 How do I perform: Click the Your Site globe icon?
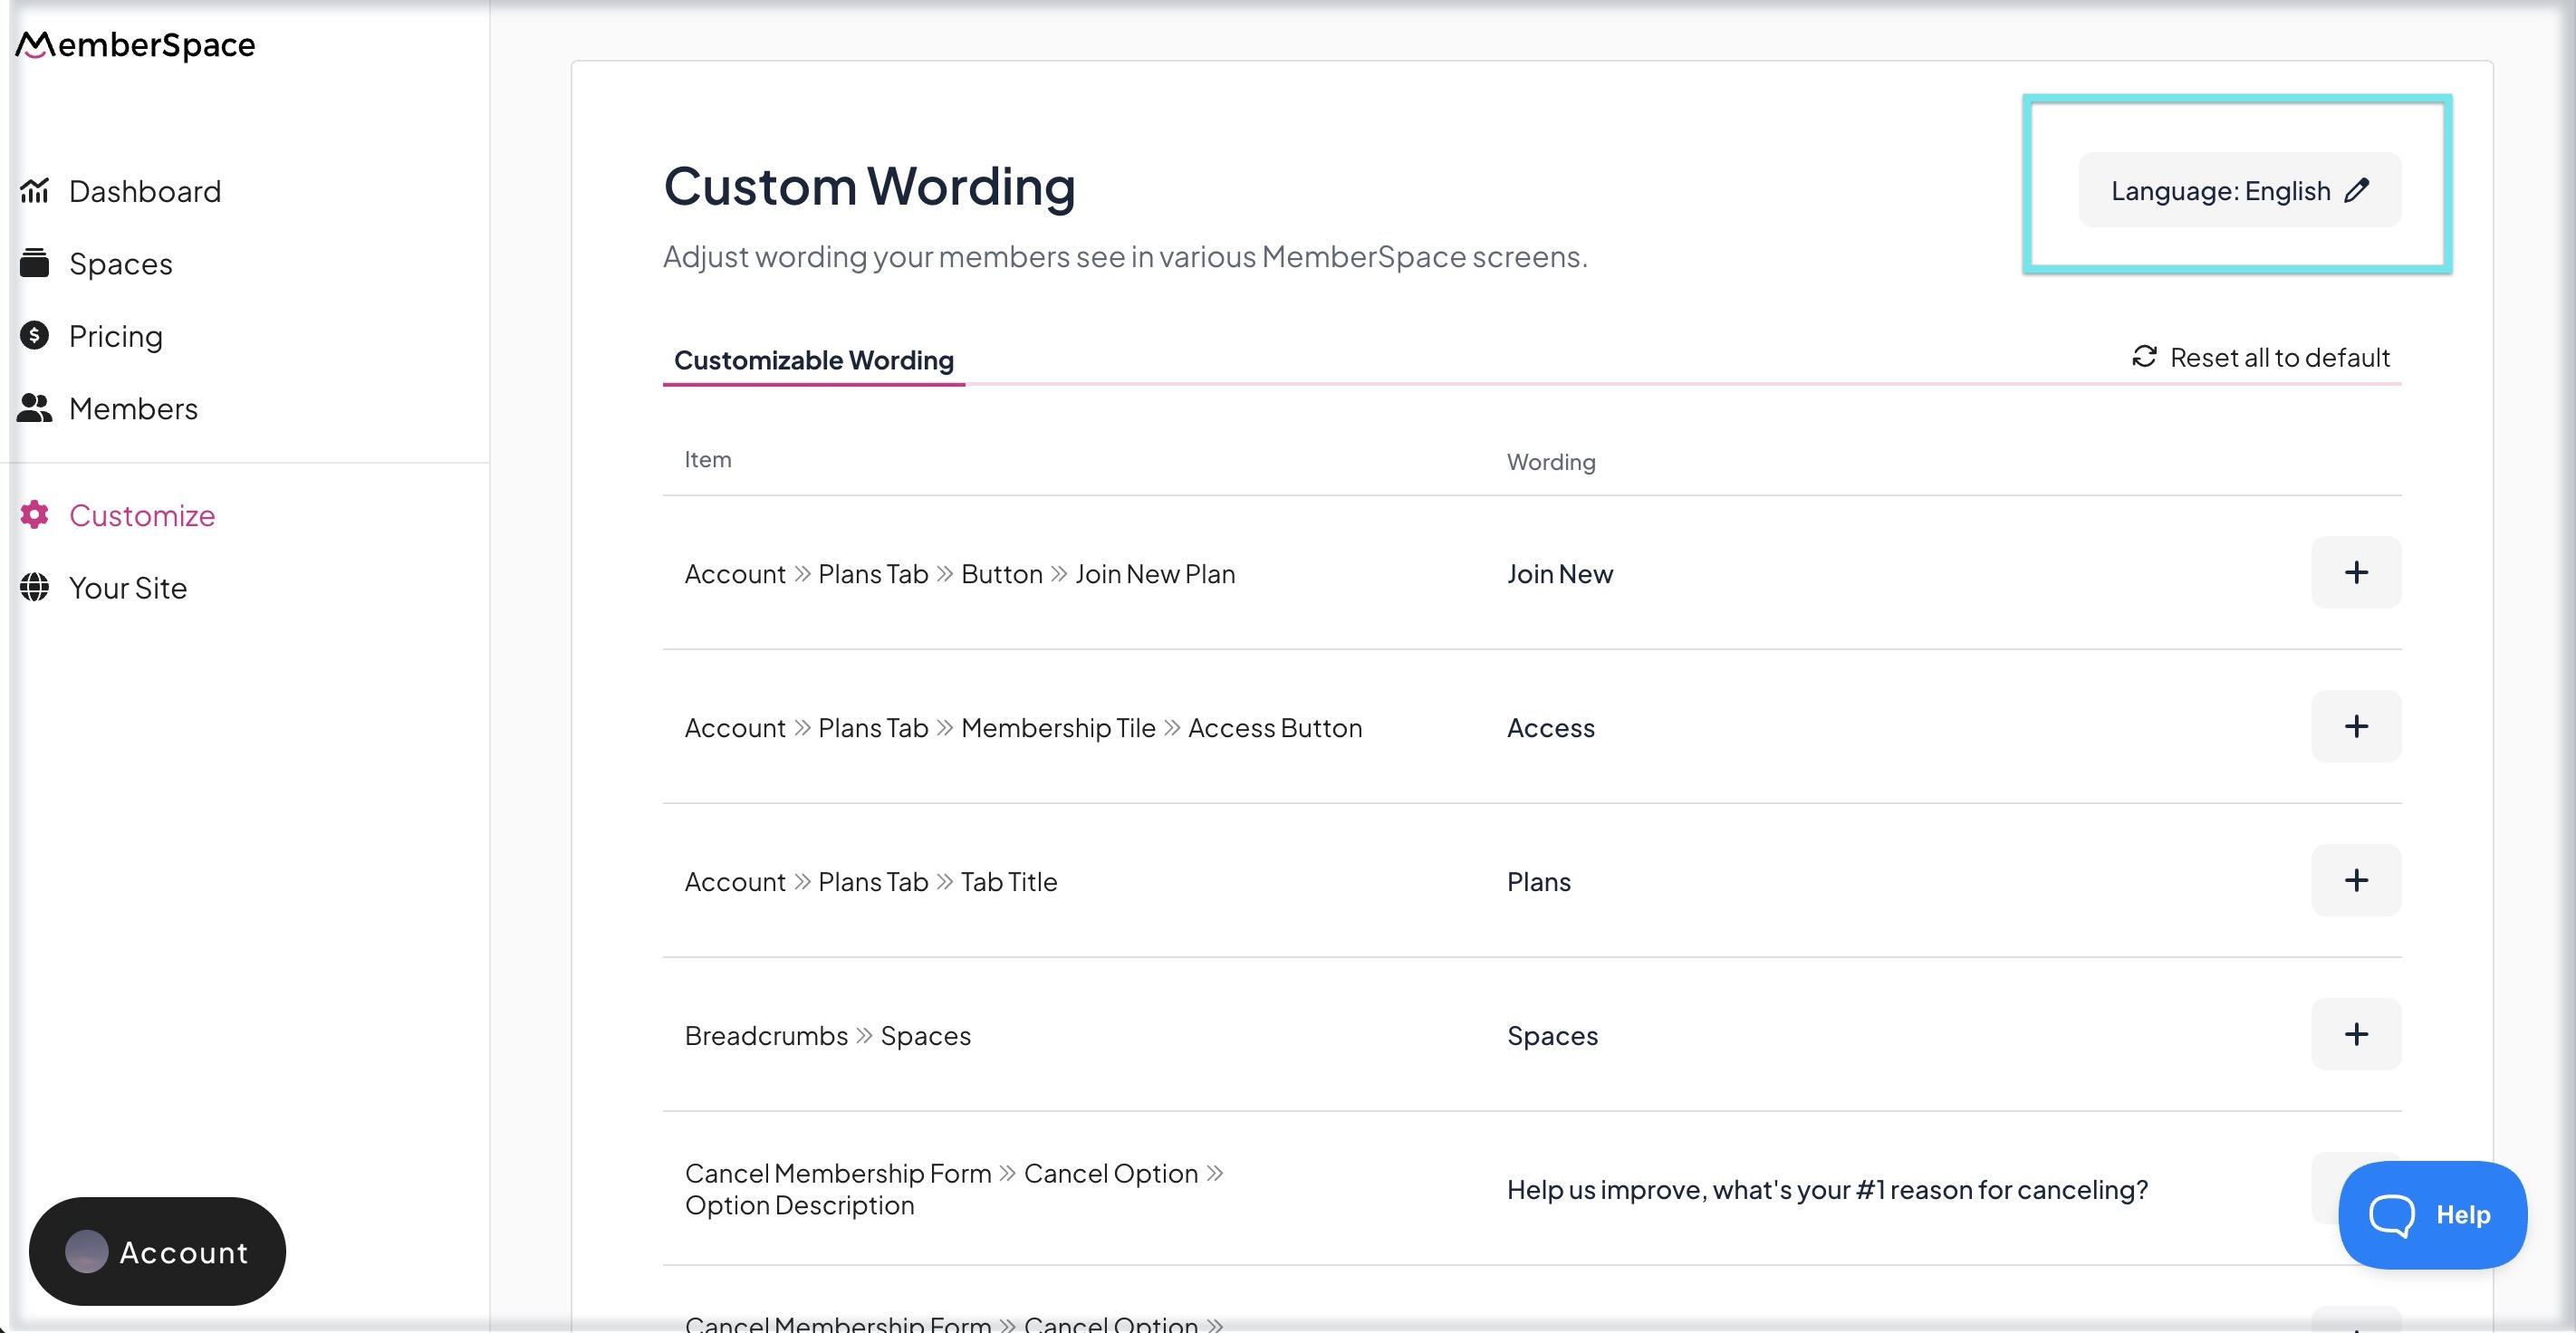click(x=34, y=587)
